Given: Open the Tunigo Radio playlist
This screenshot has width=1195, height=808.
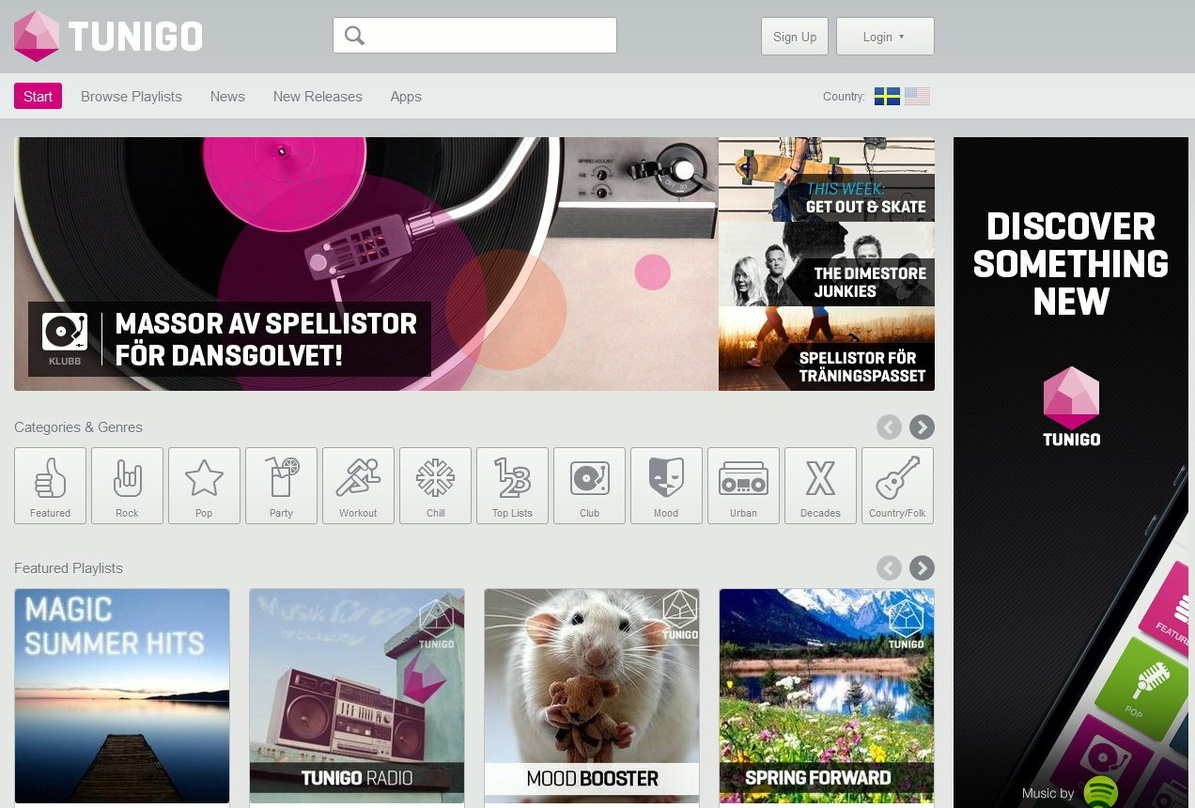Looking at the screenshot, I should (x=357, y=696).
